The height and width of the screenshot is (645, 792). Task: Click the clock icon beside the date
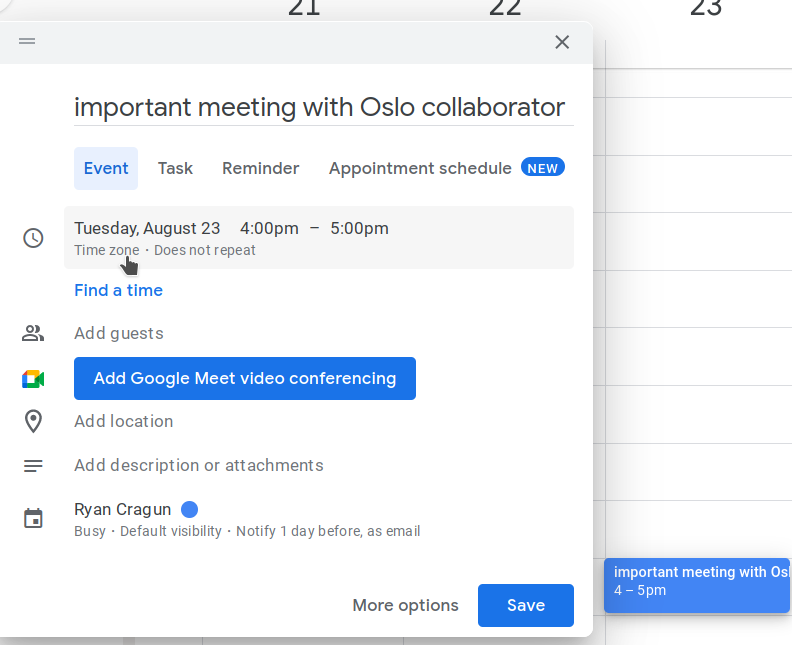coord(33,238)
